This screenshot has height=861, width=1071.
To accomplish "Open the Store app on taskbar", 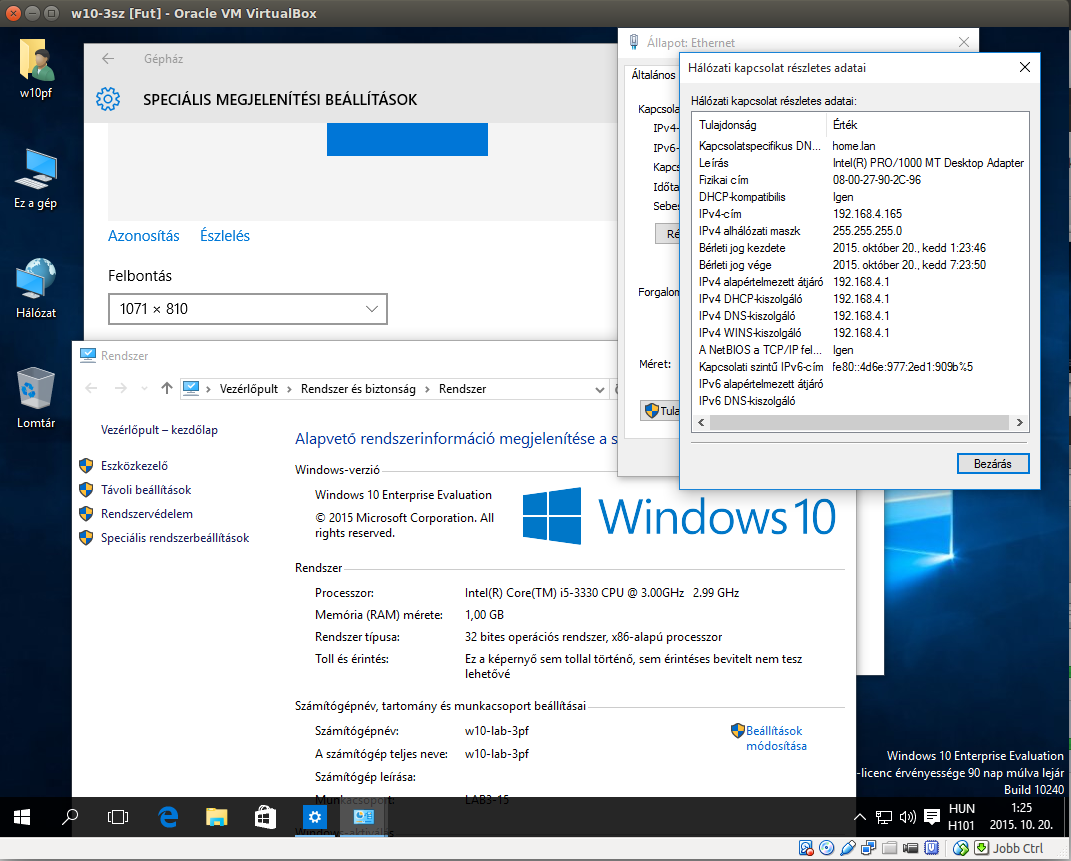I will click(265, 817).
